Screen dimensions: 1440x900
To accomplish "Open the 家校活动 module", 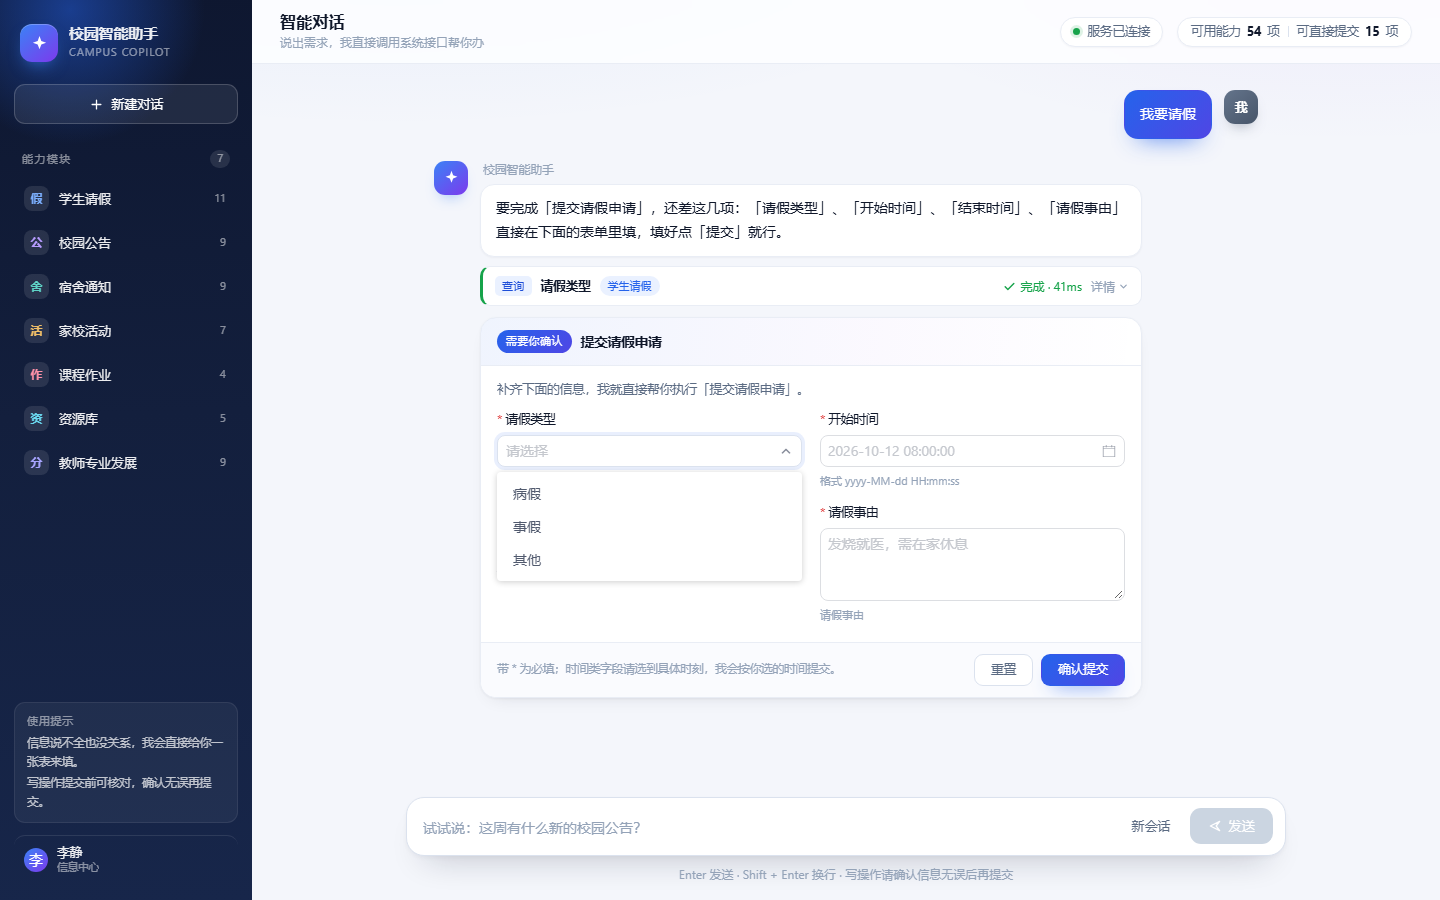I will [126, 331].
